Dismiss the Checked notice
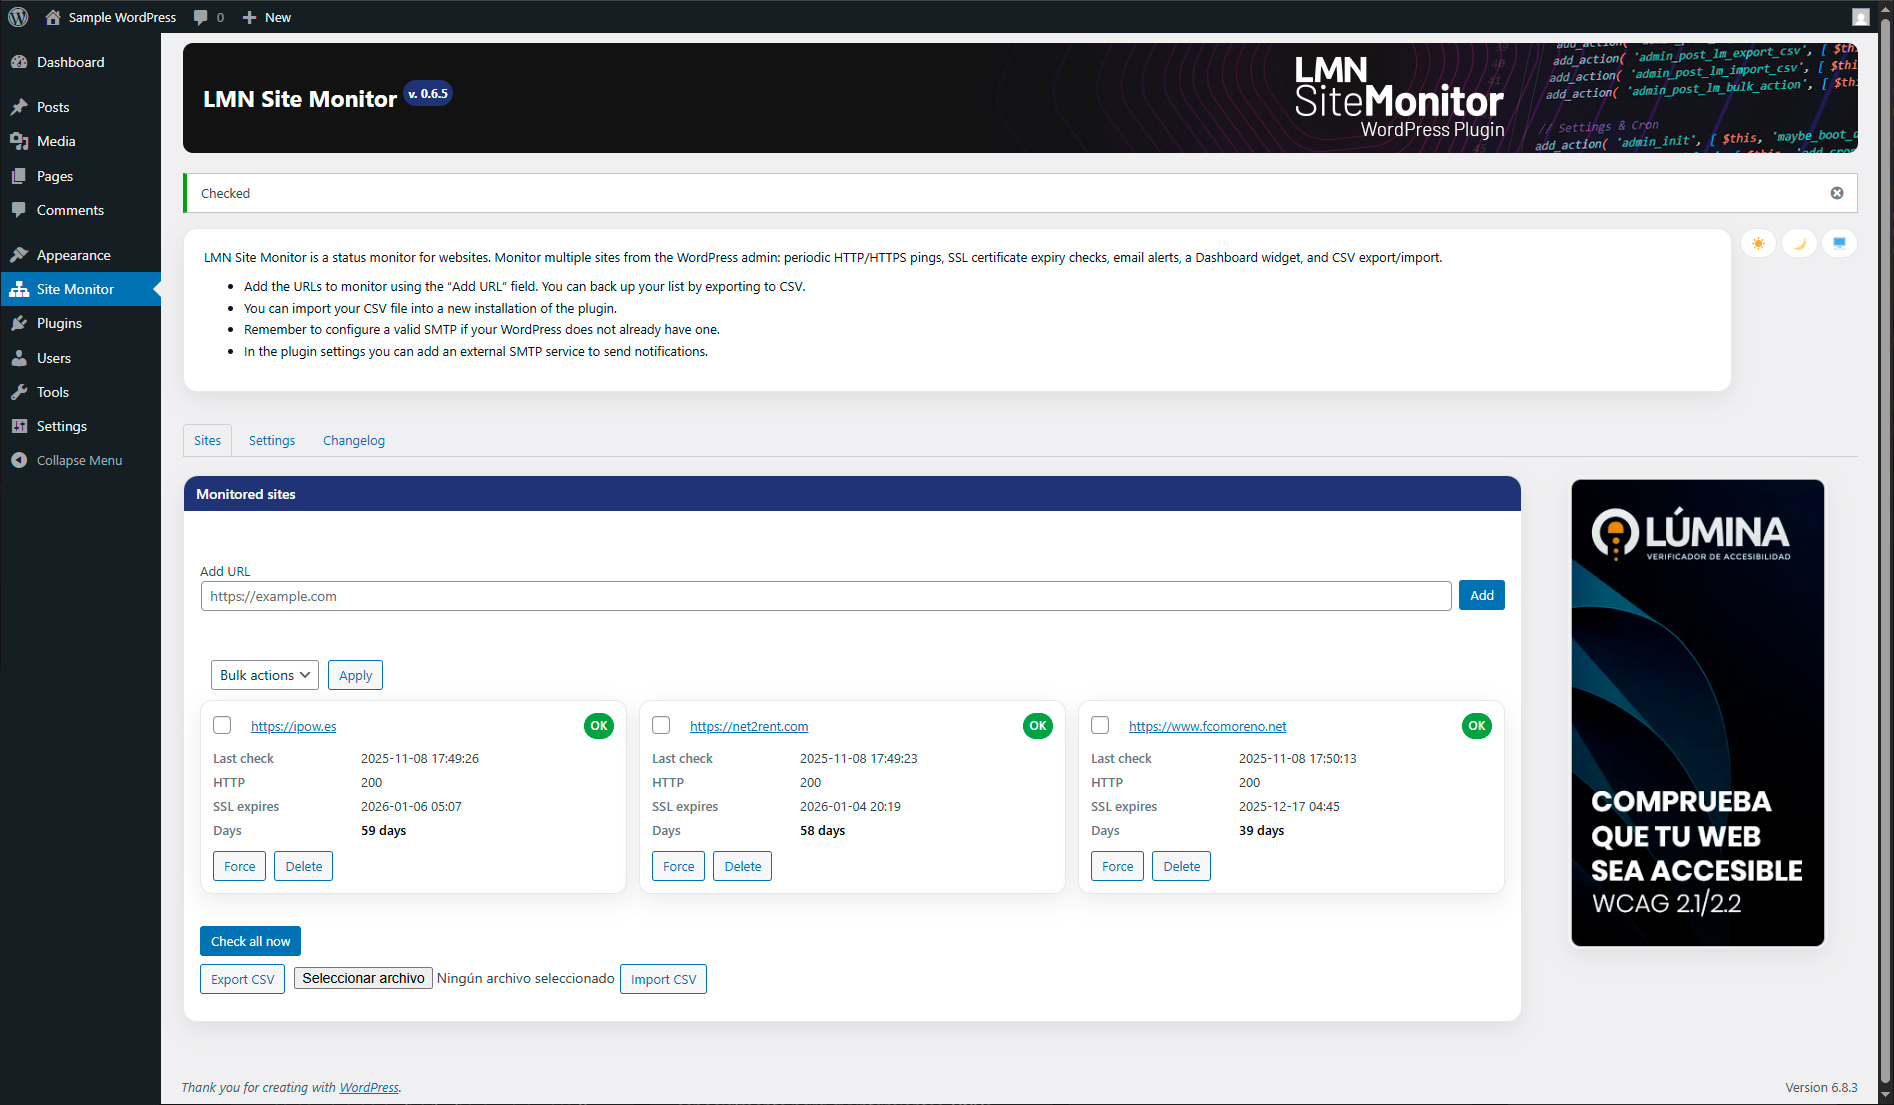This screenshot has width=1894, height=1105. [x=1837, y=193]
